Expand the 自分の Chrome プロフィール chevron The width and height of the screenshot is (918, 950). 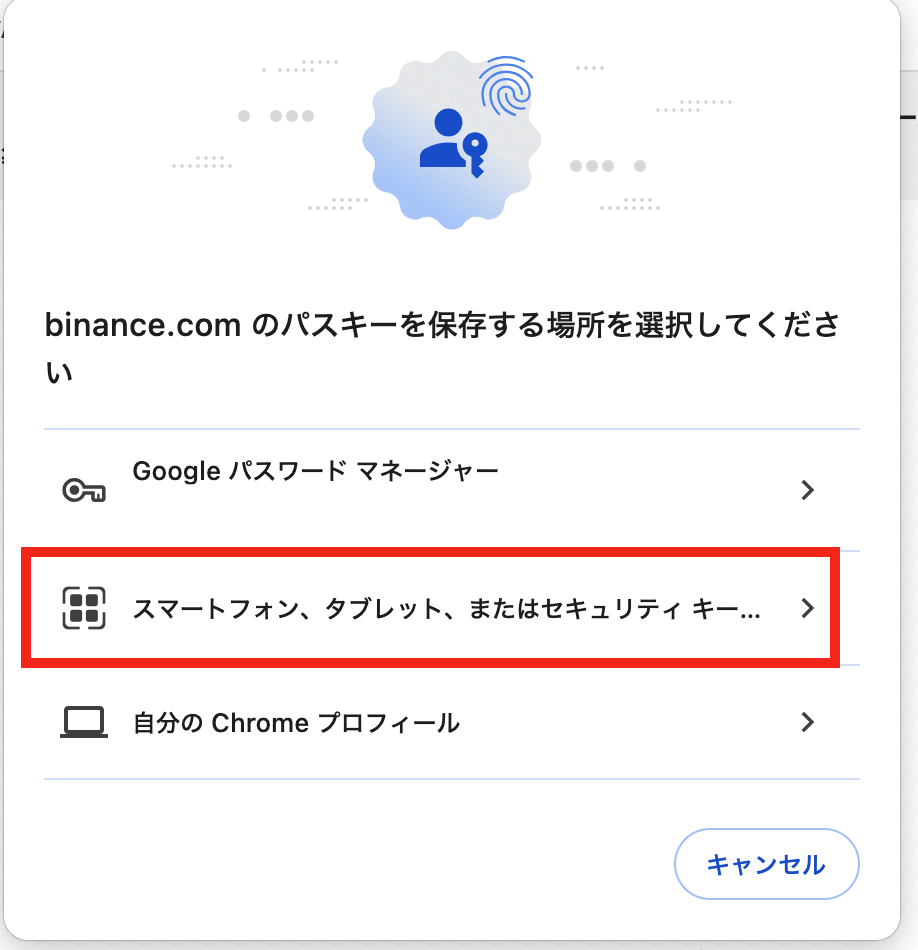point(807,722)
